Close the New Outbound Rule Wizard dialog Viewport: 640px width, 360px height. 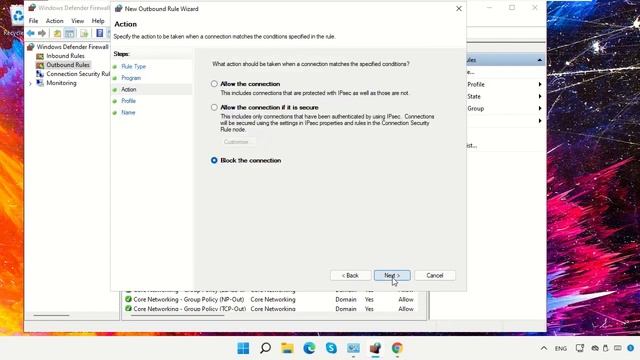click(x=459, y=9)
